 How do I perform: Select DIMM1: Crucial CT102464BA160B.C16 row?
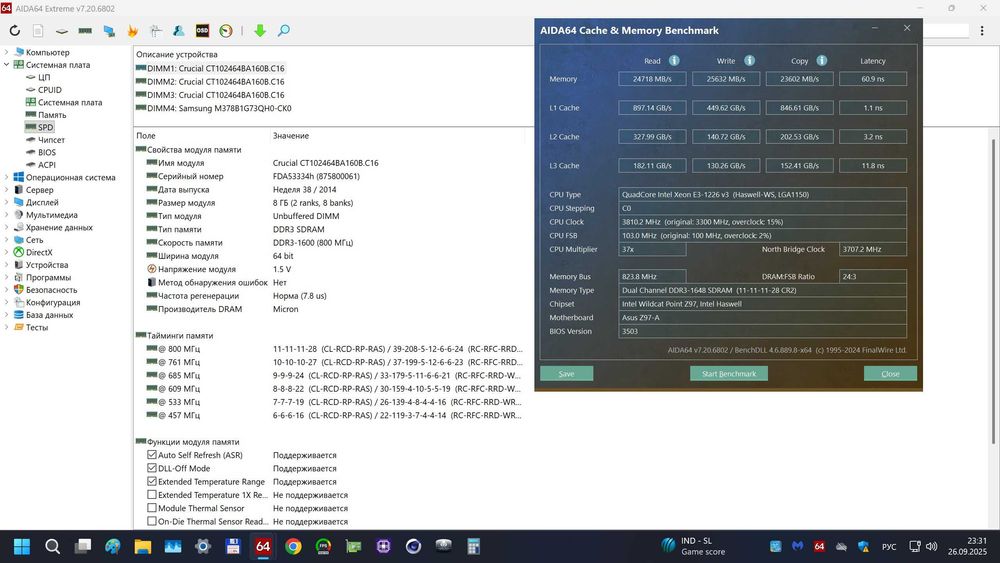pyautogui.click(x=216, y=68)
